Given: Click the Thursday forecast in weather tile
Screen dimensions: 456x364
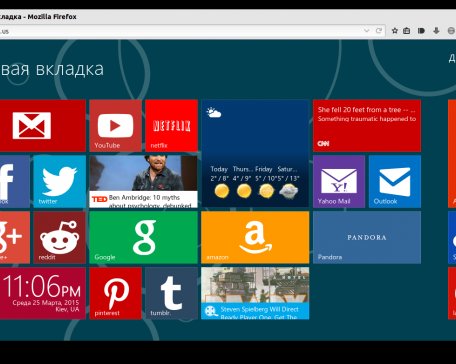Looking at the screenshot, I should (243, 183).
